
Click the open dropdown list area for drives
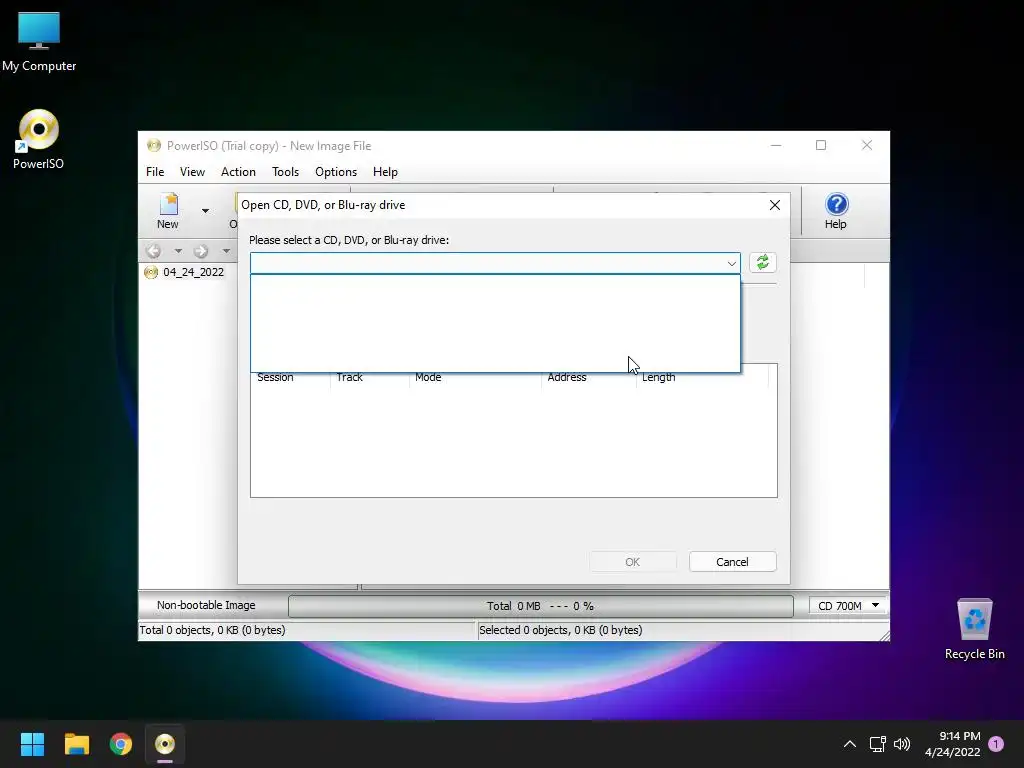496,323
